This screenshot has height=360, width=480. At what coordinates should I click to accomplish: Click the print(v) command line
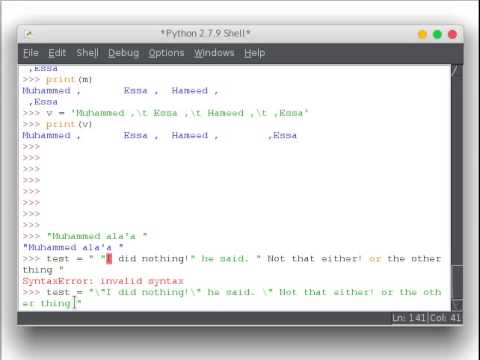[69, 124]
